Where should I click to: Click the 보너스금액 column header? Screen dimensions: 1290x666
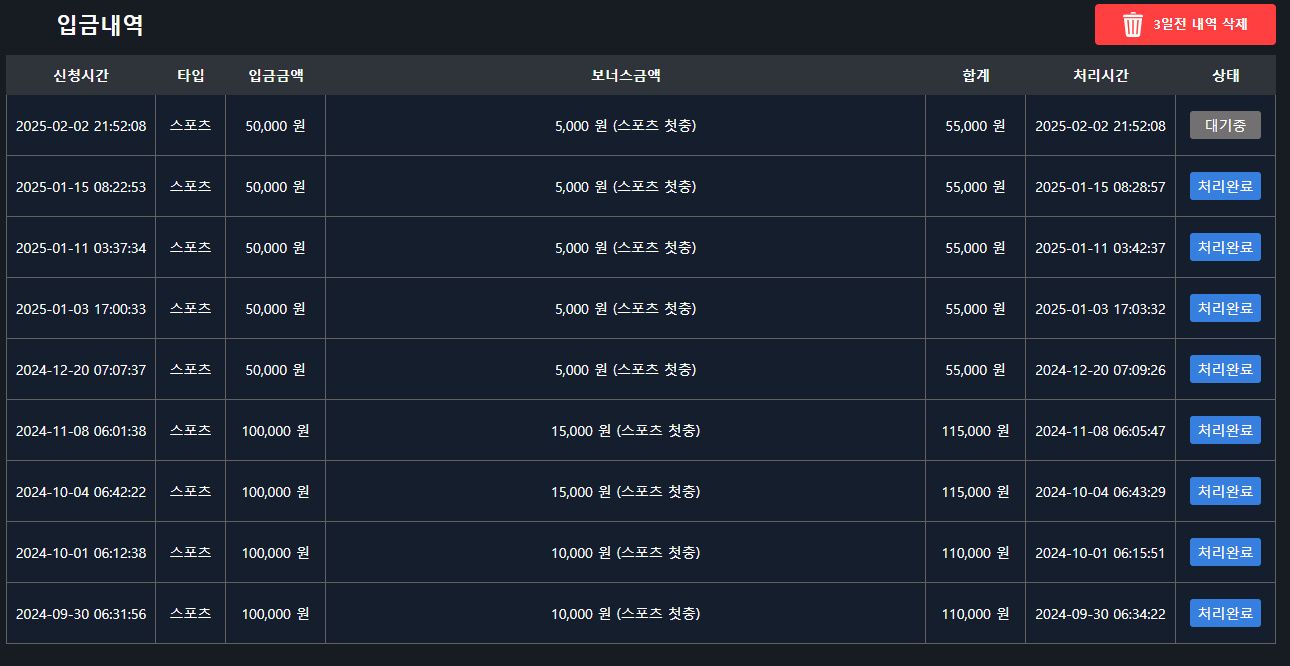coord(625,76)
